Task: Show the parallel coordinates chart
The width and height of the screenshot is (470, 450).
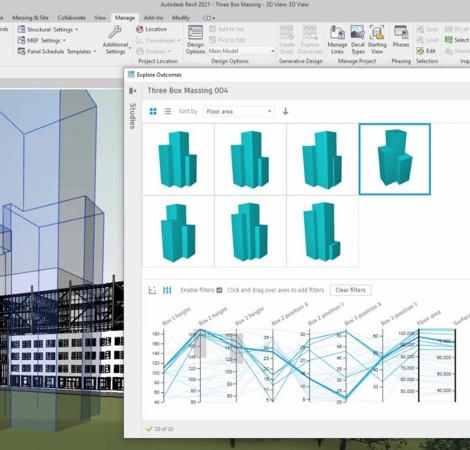Action: click(x=167, y=290)
